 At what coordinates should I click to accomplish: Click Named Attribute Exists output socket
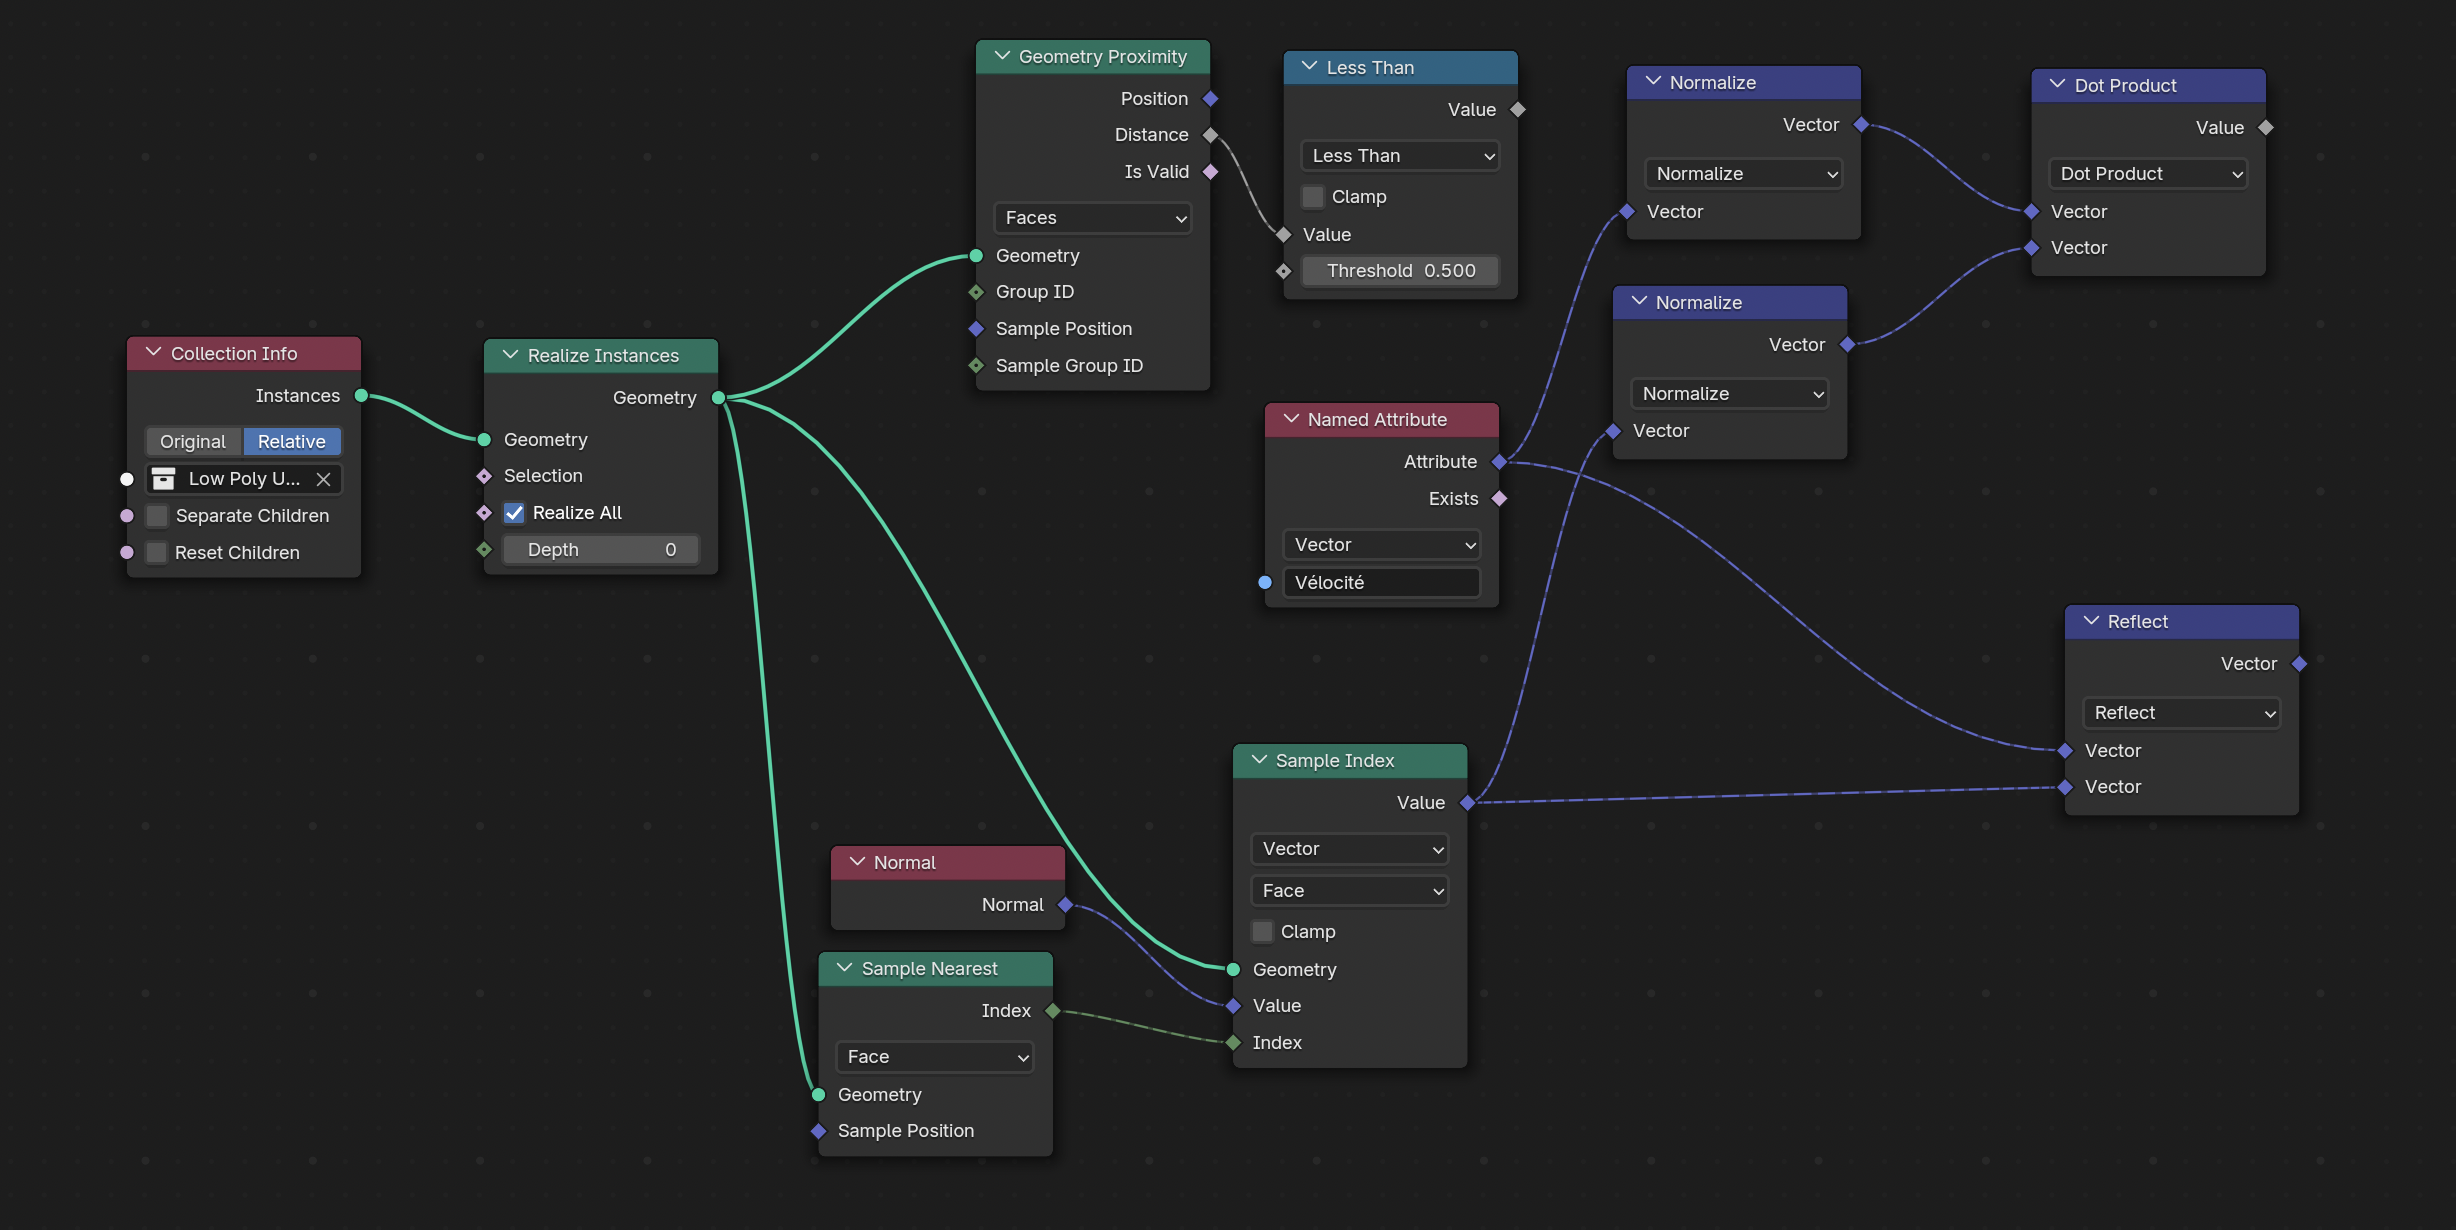tap(1499, 499)
